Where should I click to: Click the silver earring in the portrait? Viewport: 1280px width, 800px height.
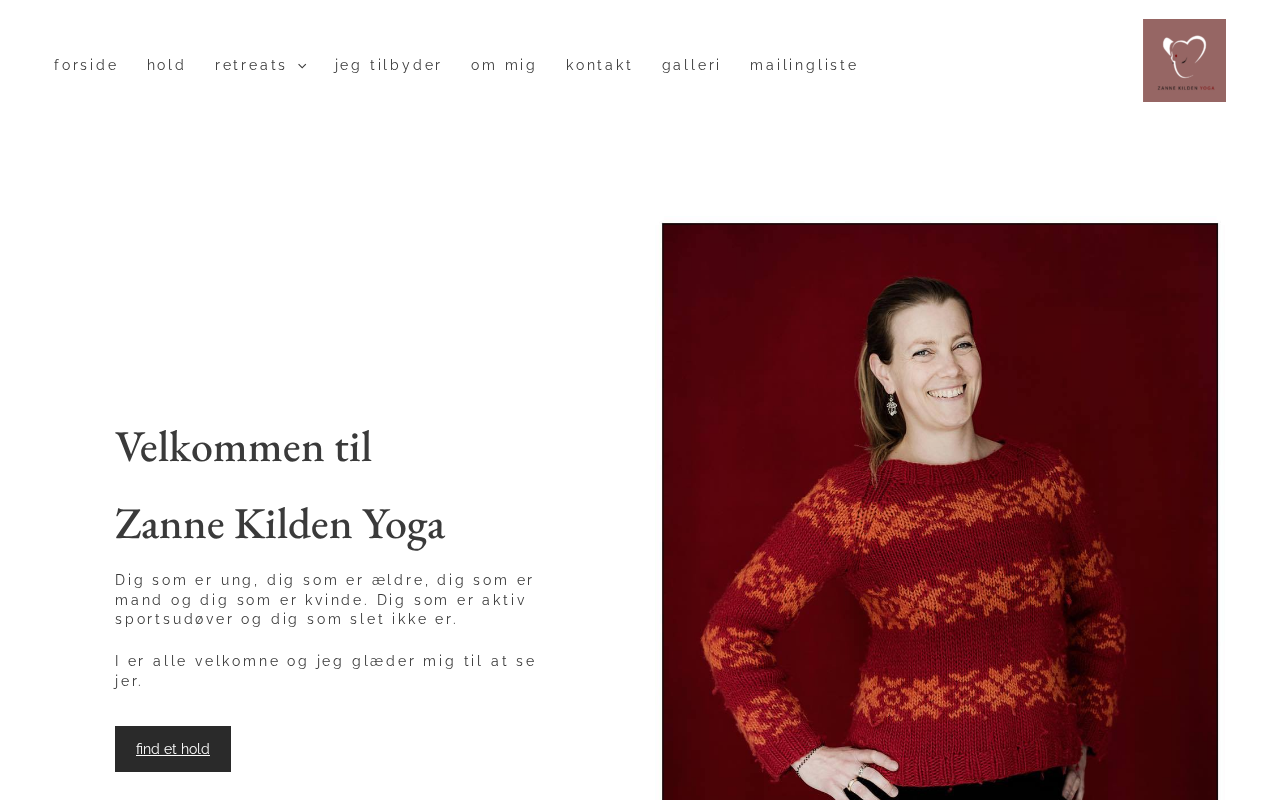[x=891, y=405]
